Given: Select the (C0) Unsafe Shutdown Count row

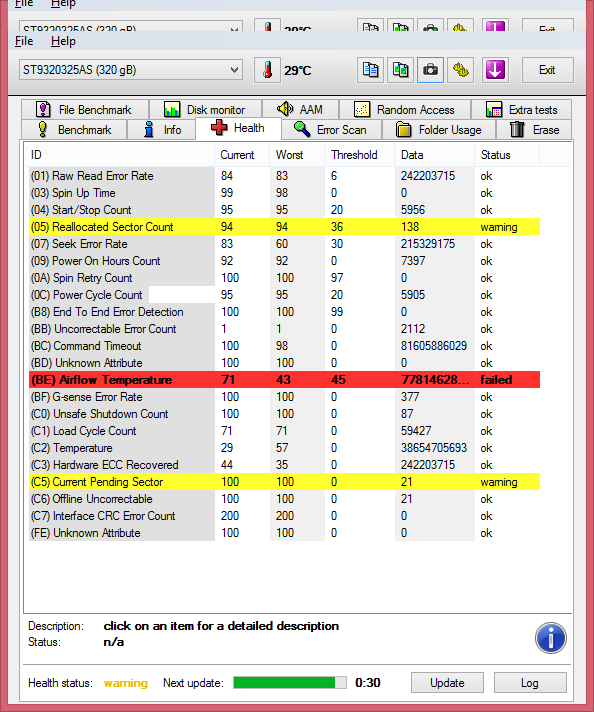Looking at the screenshot, I should pyautogui.click(x=285, y=414).
